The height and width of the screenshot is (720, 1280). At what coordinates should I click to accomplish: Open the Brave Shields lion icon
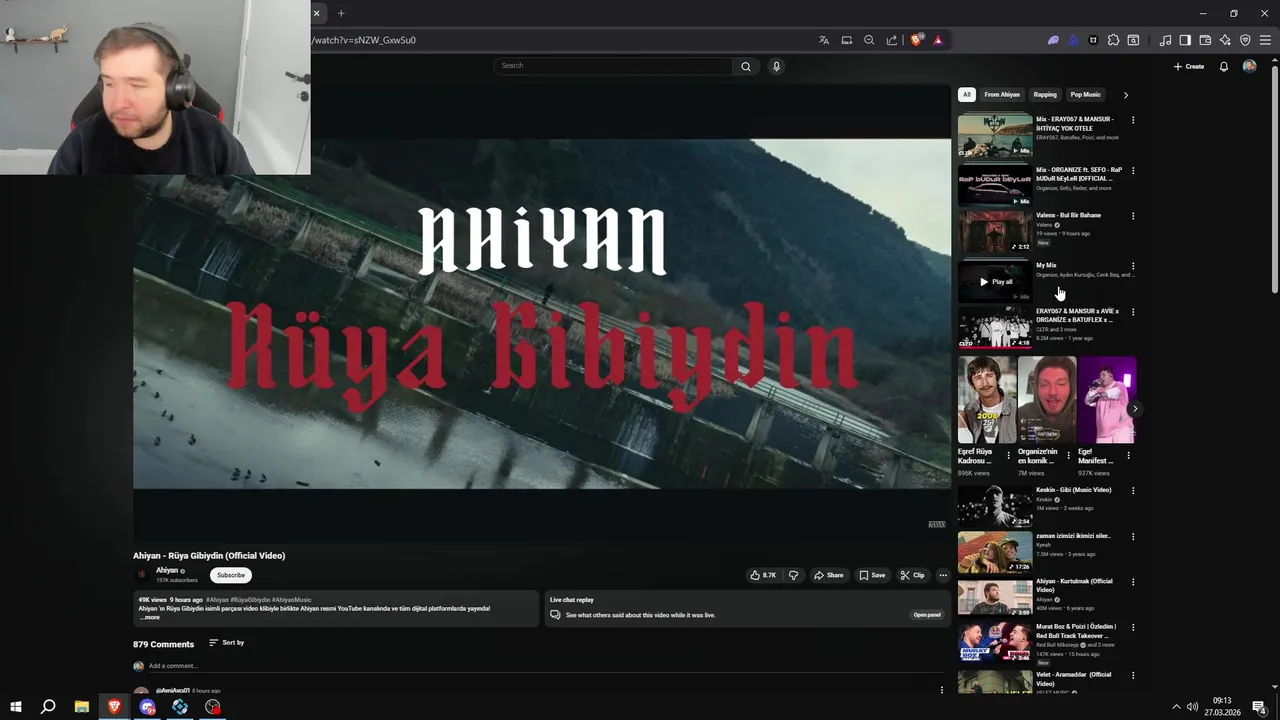916,40
